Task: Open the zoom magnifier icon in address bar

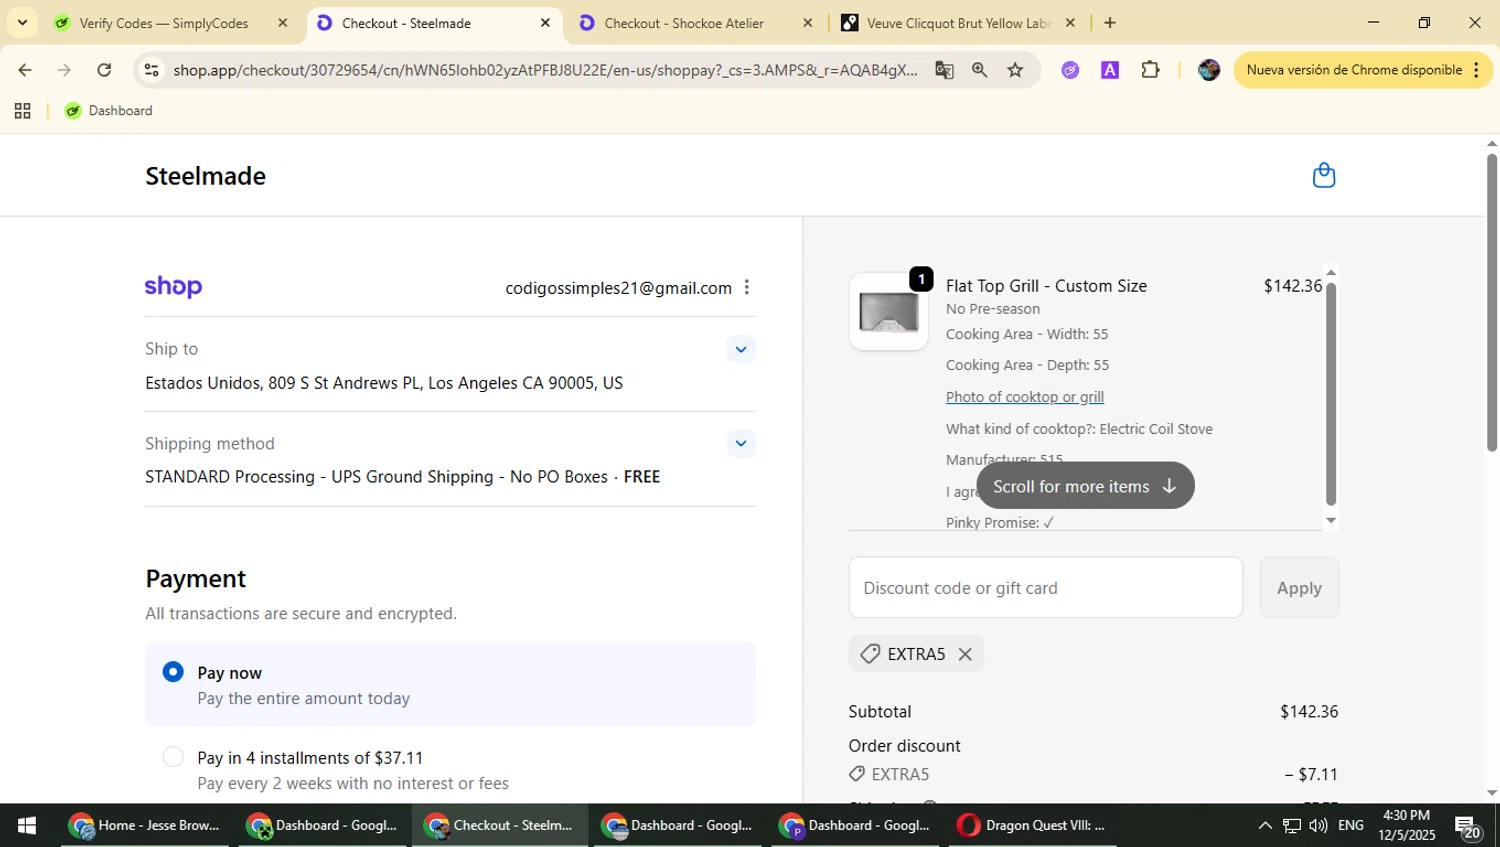Action: tap(979, 70)
